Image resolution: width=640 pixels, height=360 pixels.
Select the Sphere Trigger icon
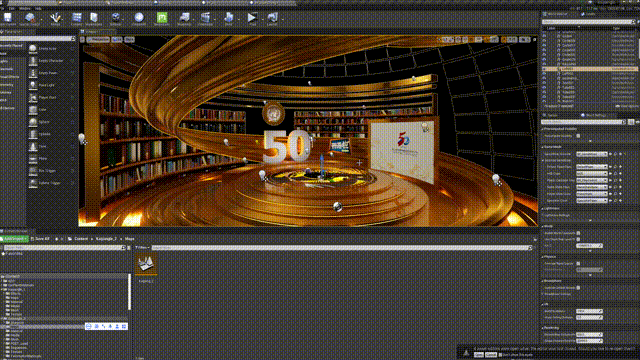[33, 183]
